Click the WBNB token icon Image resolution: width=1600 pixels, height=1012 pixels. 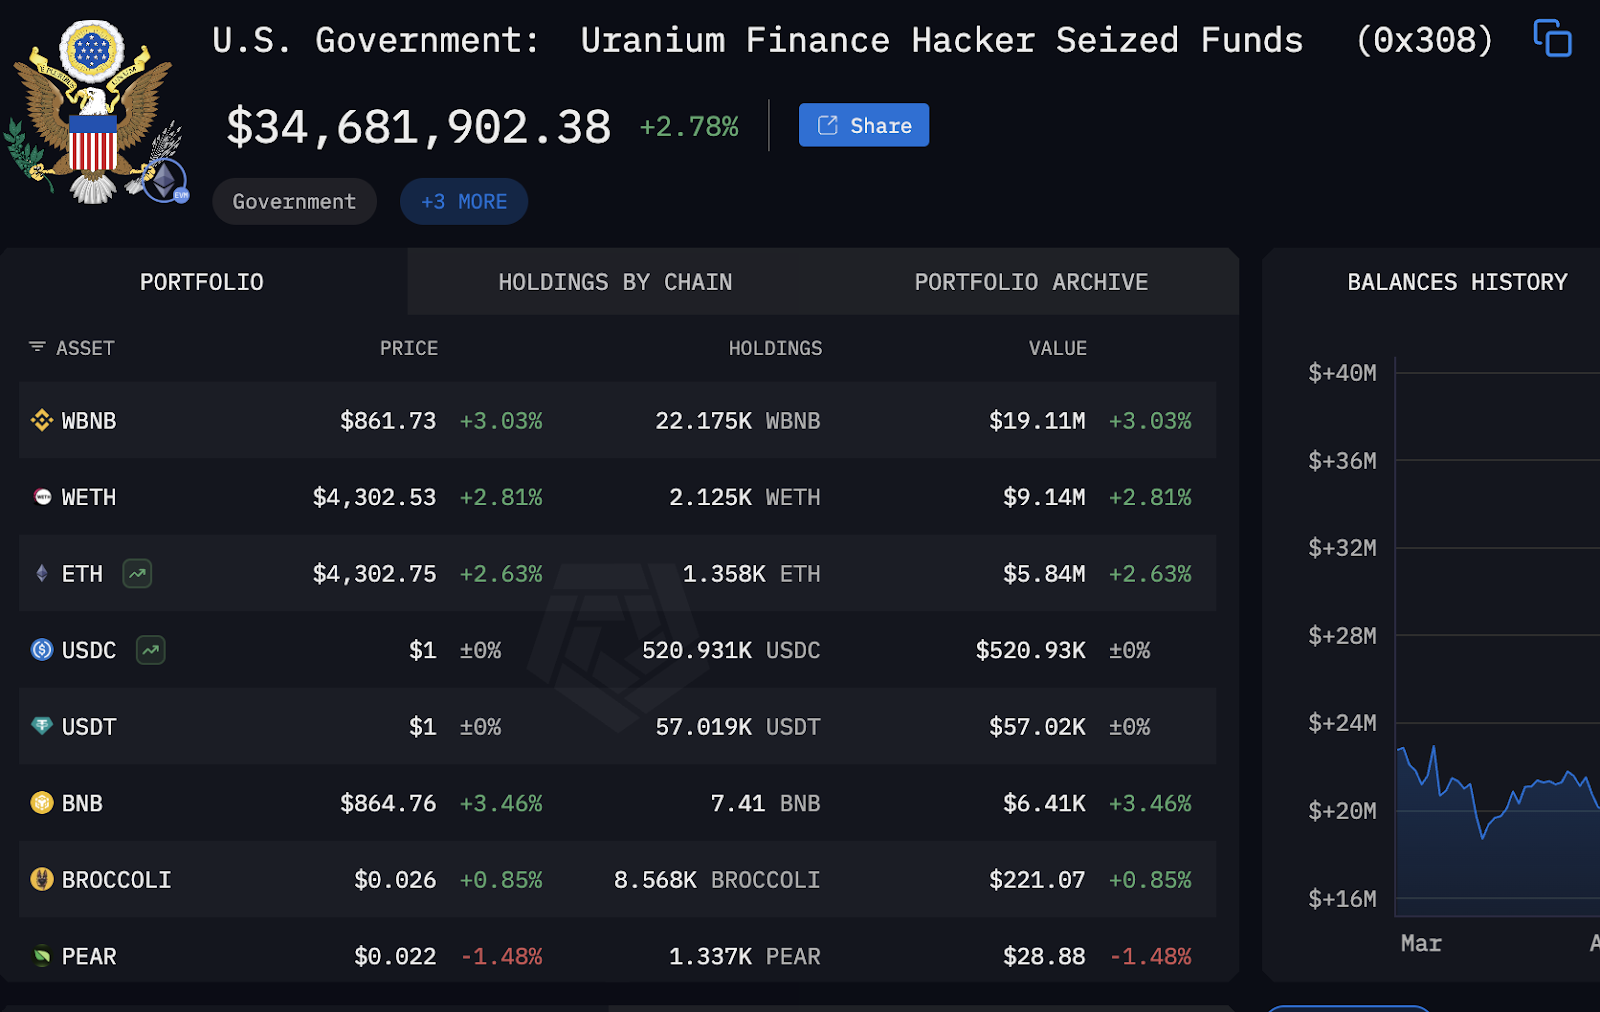point(42,421)
